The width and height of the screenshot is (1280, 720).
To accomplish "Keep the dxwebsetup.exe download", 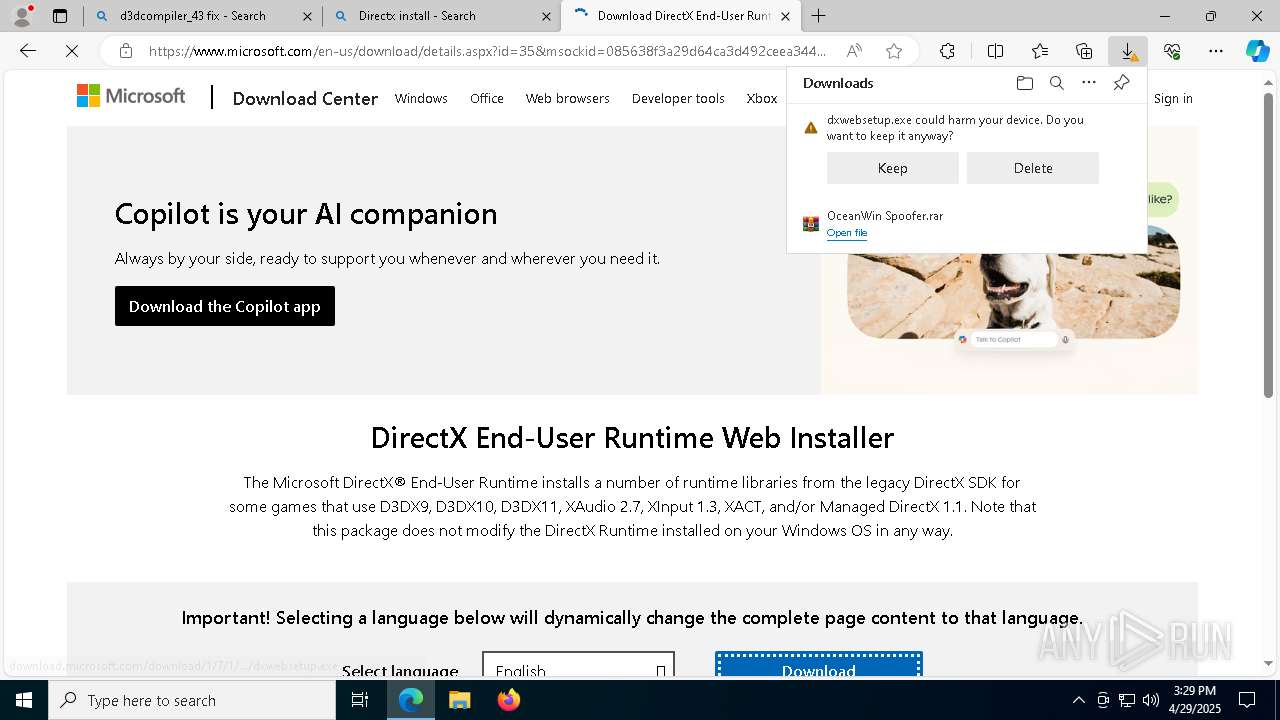I will [x=893, y=168].
